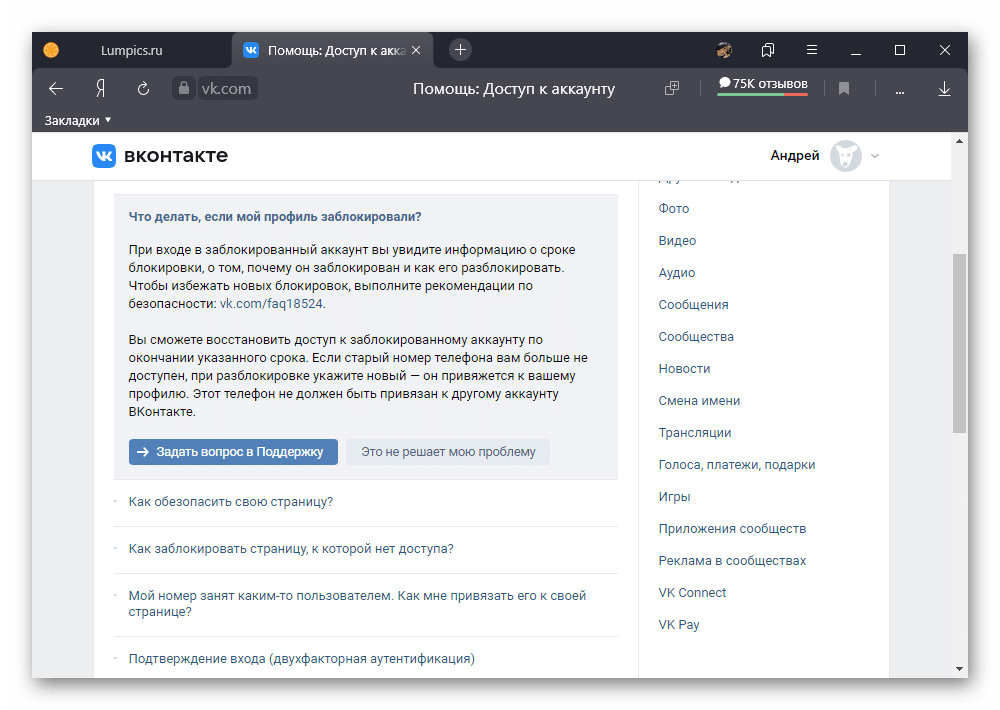Open the VK Connect help category

[x=692, y=593]
